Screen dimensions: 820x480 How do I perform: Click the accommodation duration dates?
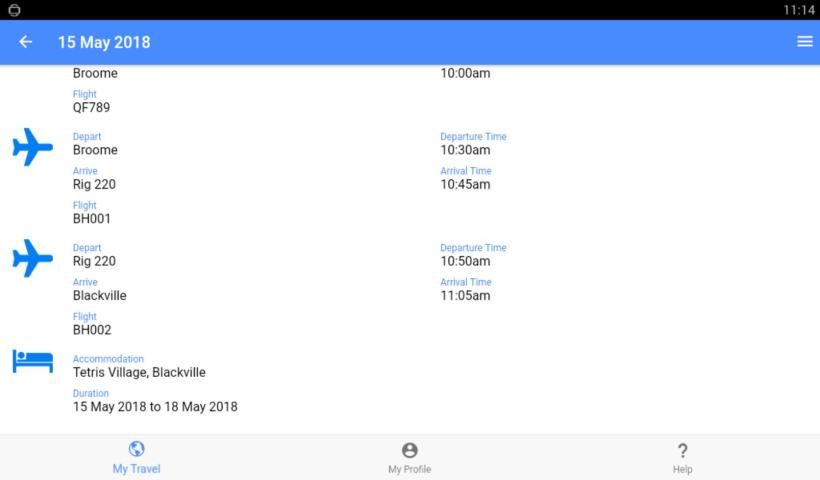click(155, 407)
